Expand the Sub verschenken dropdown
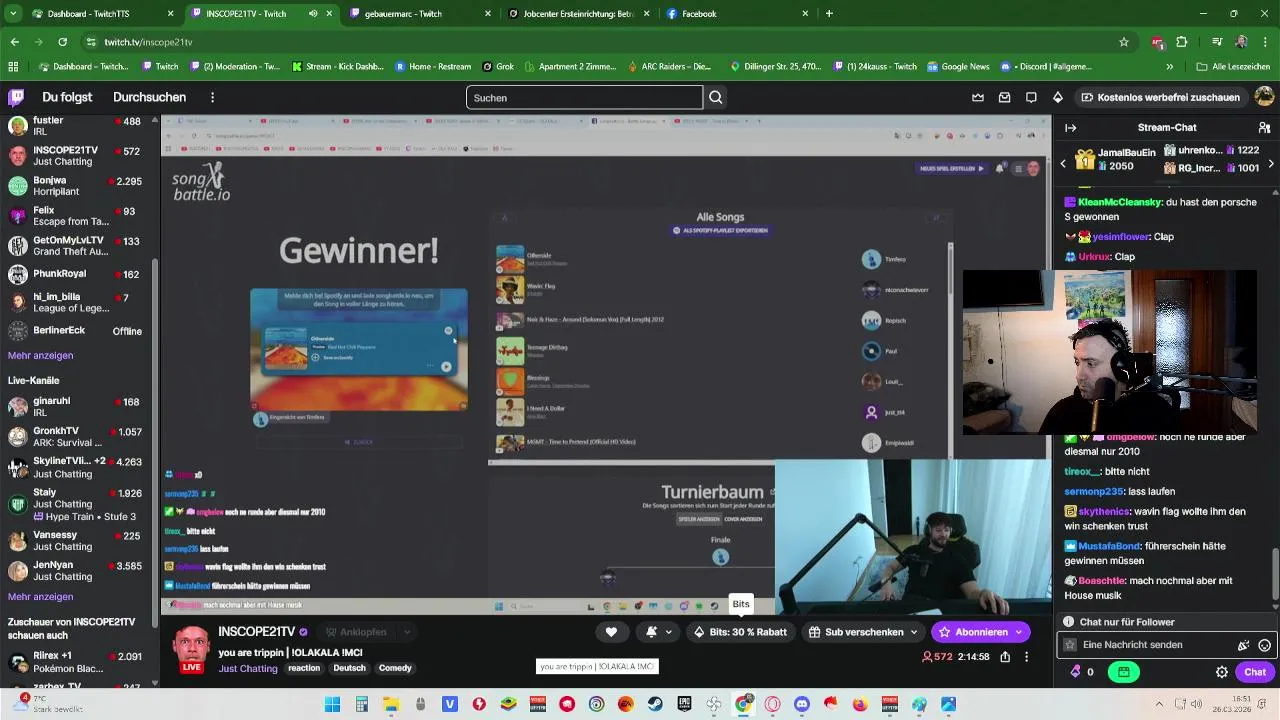 (x=913, y=632)
